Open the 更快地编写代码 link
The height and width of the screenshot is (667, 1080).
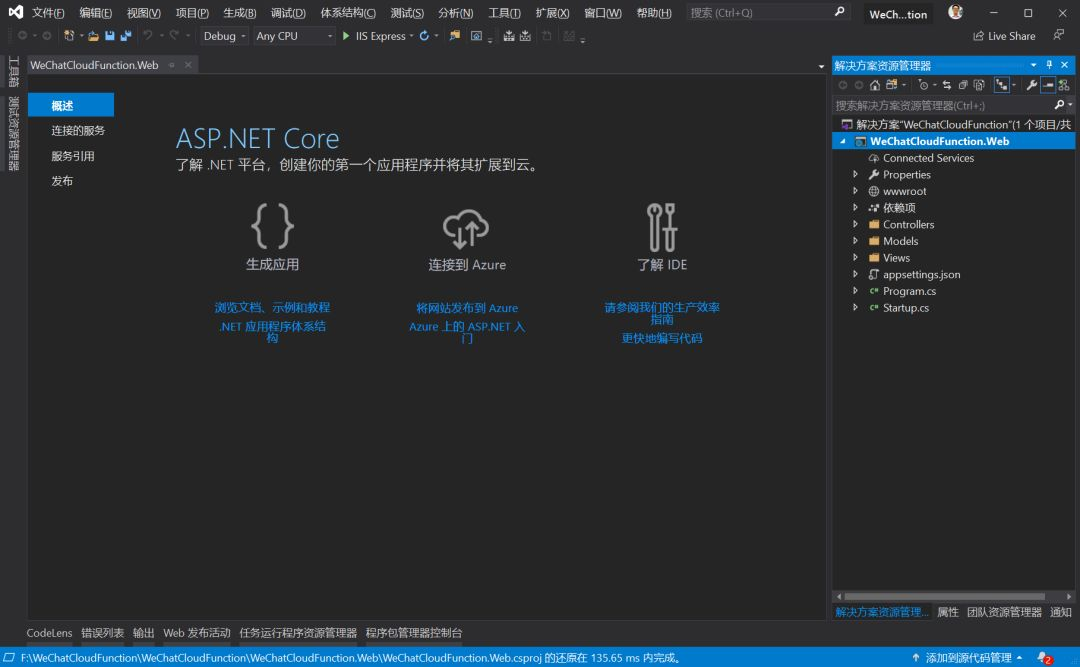[x=662, y=338]
